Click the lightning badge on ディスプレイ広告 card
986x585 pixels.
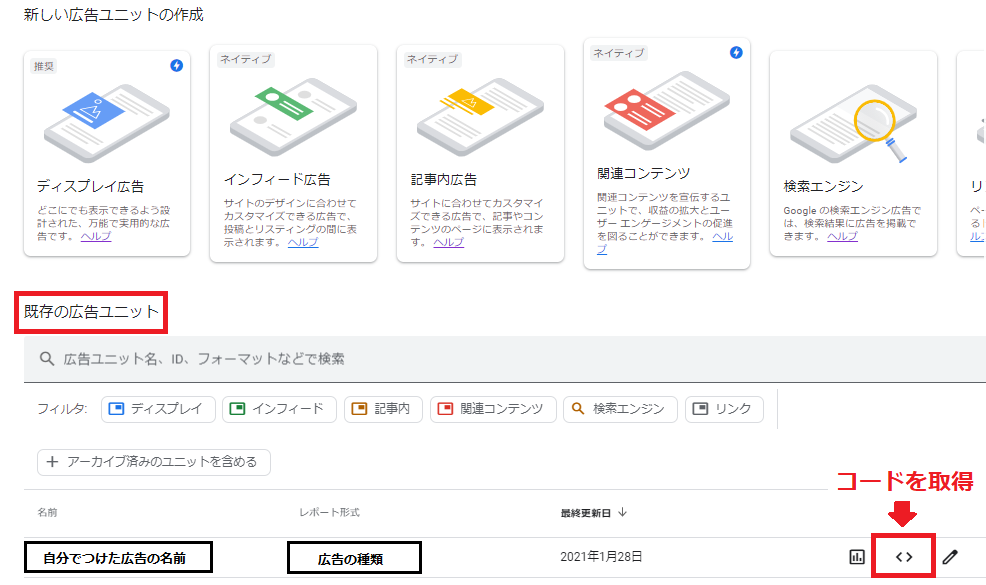pos(177,65)
